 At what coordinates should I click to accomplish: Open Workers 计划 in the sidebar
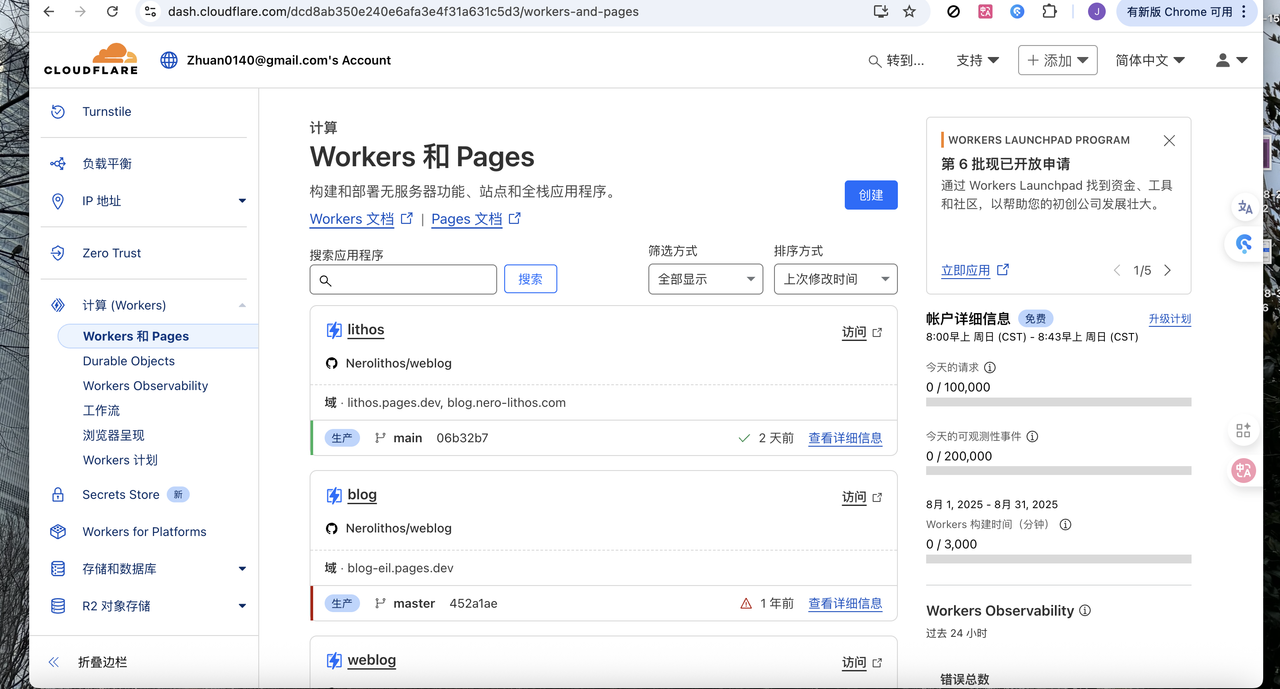pos(120,460)
